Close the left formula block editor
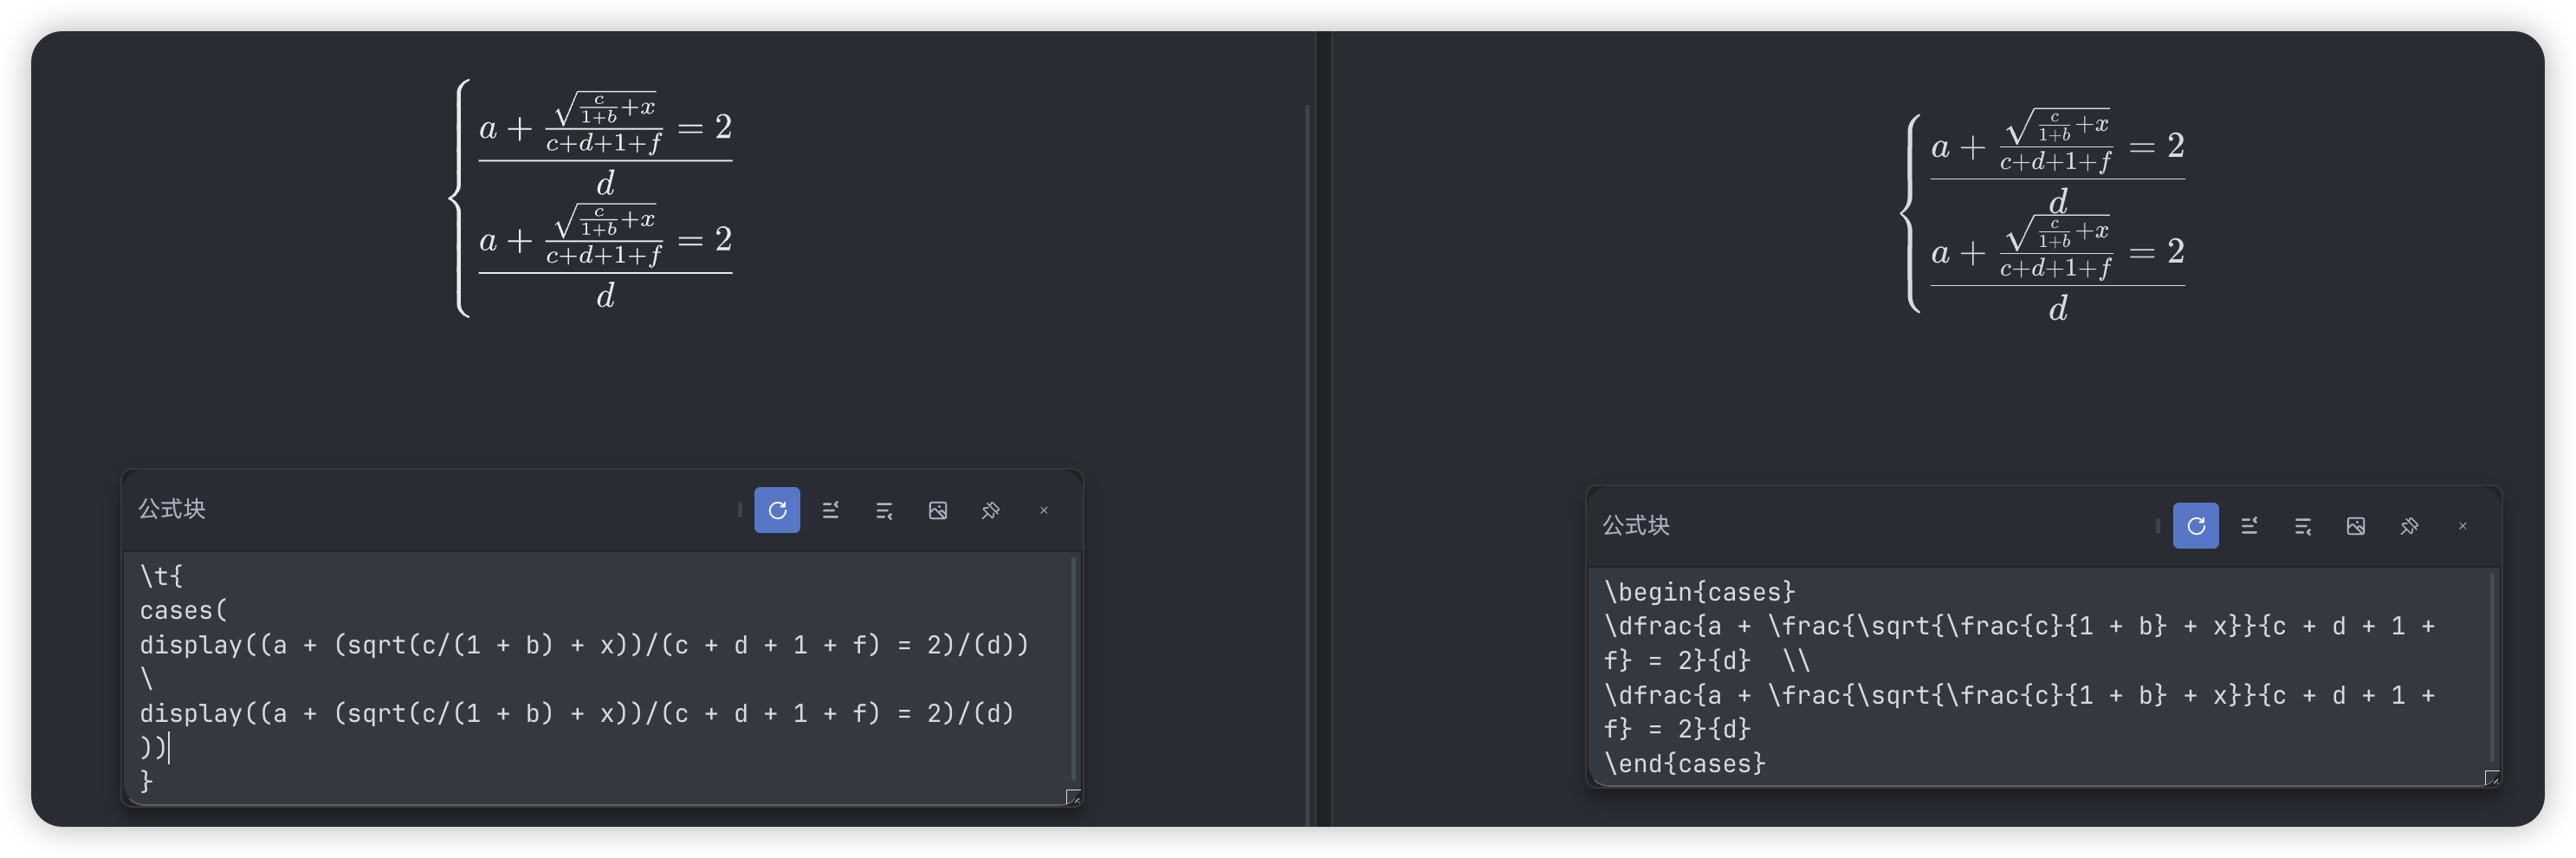 1044,510
